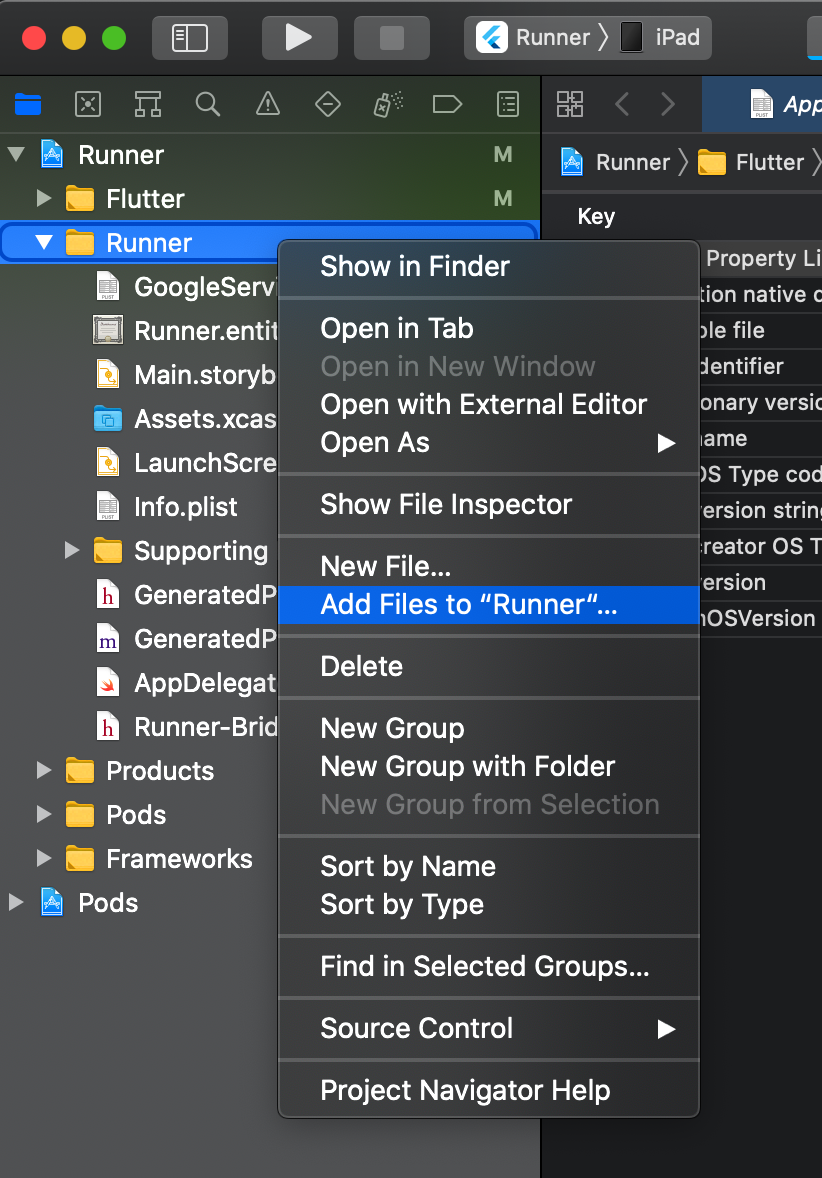Select the Assets.xcassets catalog

pos(186,418)
